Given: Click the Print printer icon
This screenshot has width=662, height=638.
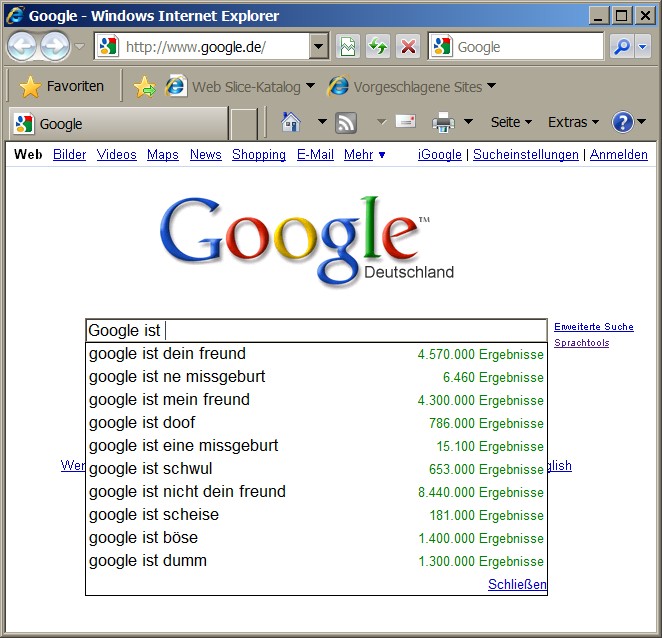Looking at the screenshot, I should 443,122.
